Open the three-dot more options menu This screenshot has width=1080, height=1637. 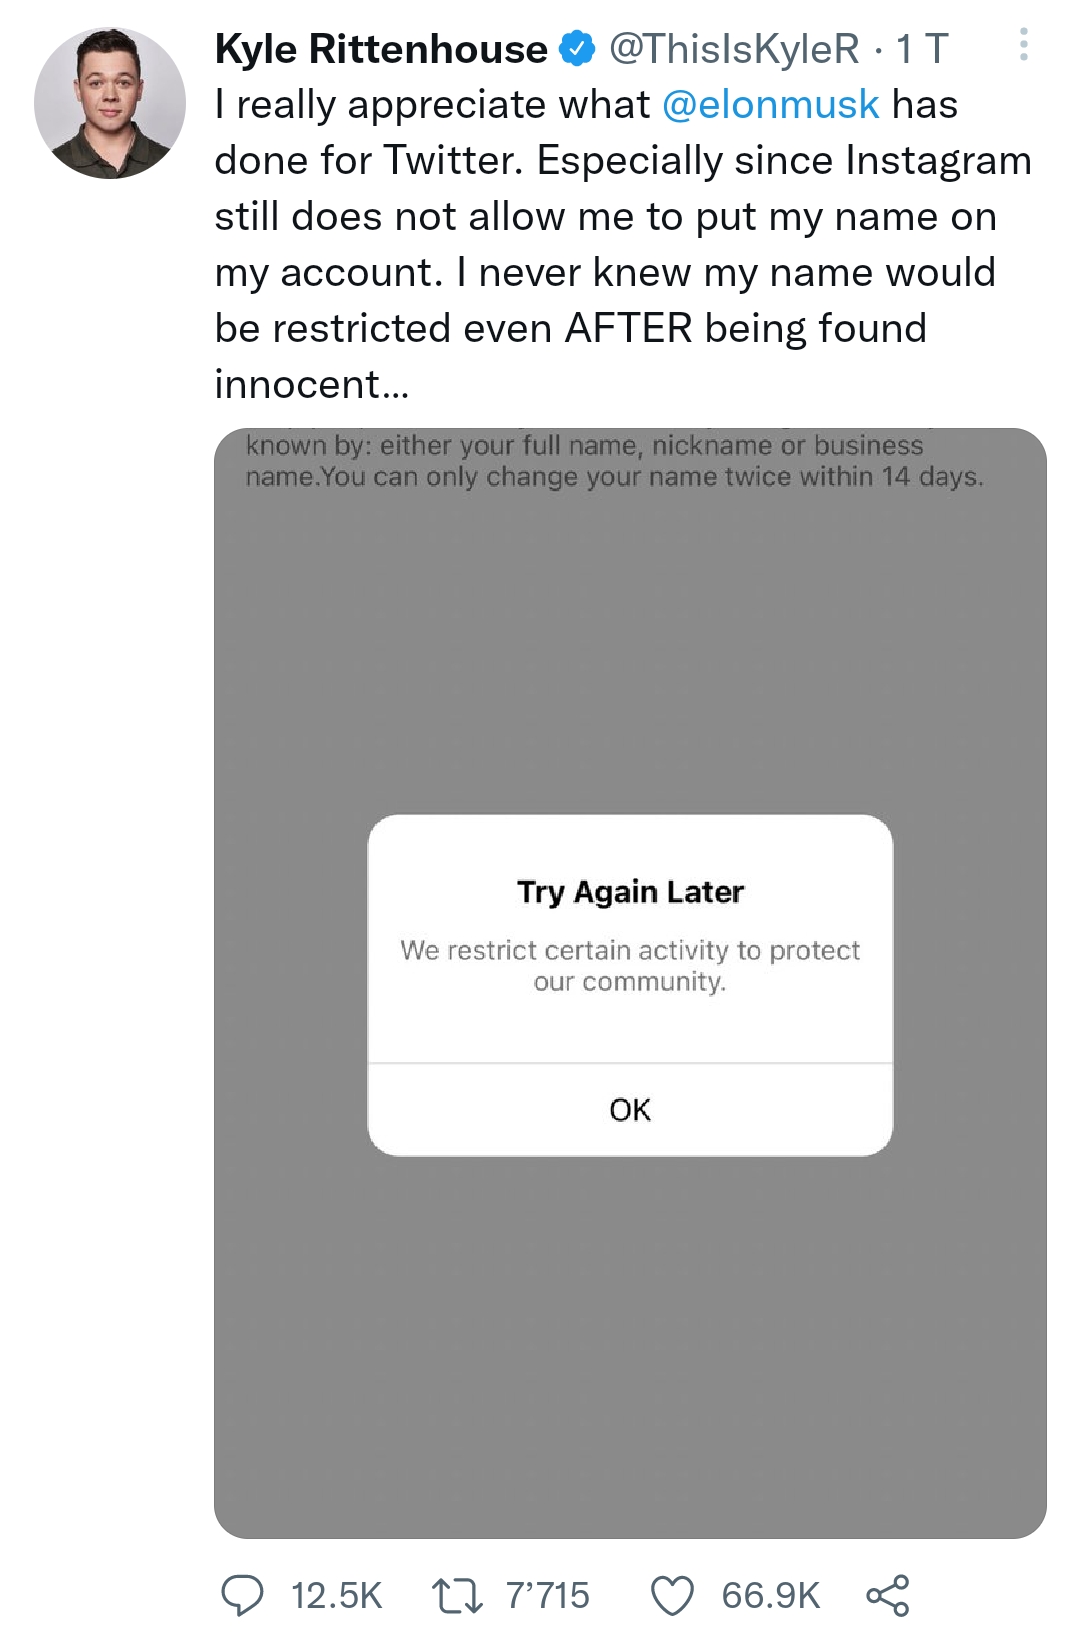click(1023, 45)
